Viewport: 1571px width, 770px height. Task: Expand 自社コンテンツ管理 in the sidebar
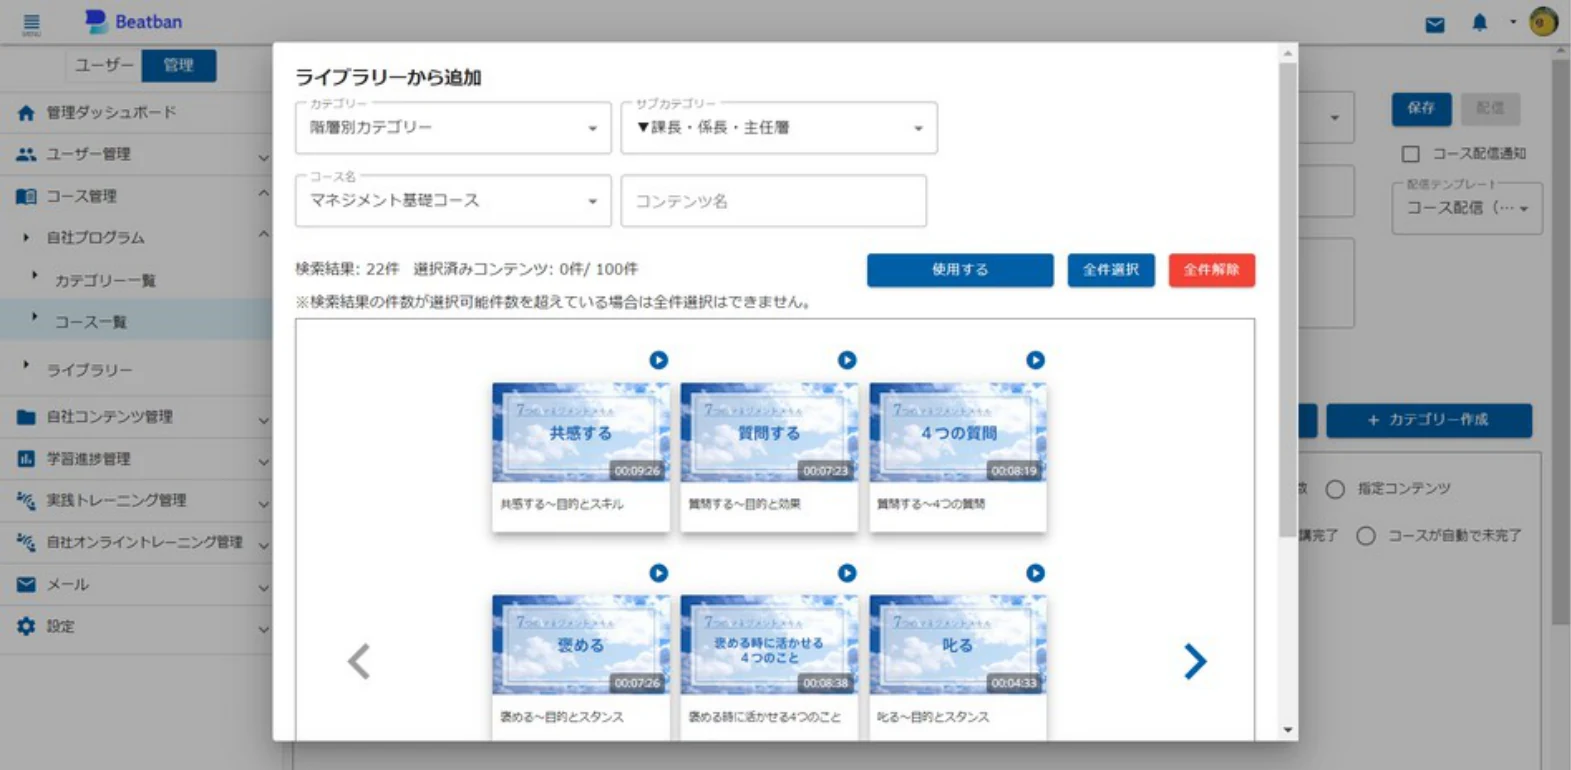point(136,417)
